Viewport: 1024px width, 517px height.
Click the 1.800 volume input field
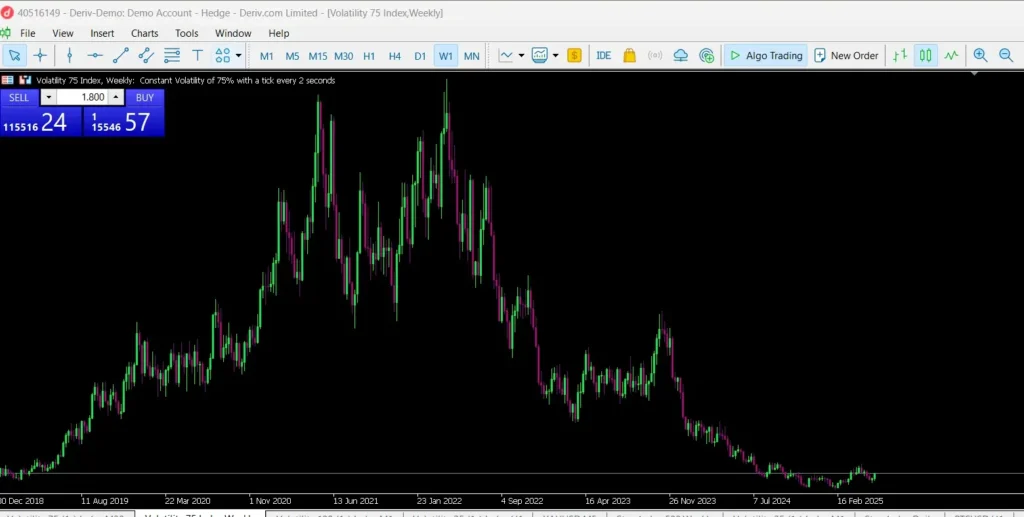pos(82,97)
